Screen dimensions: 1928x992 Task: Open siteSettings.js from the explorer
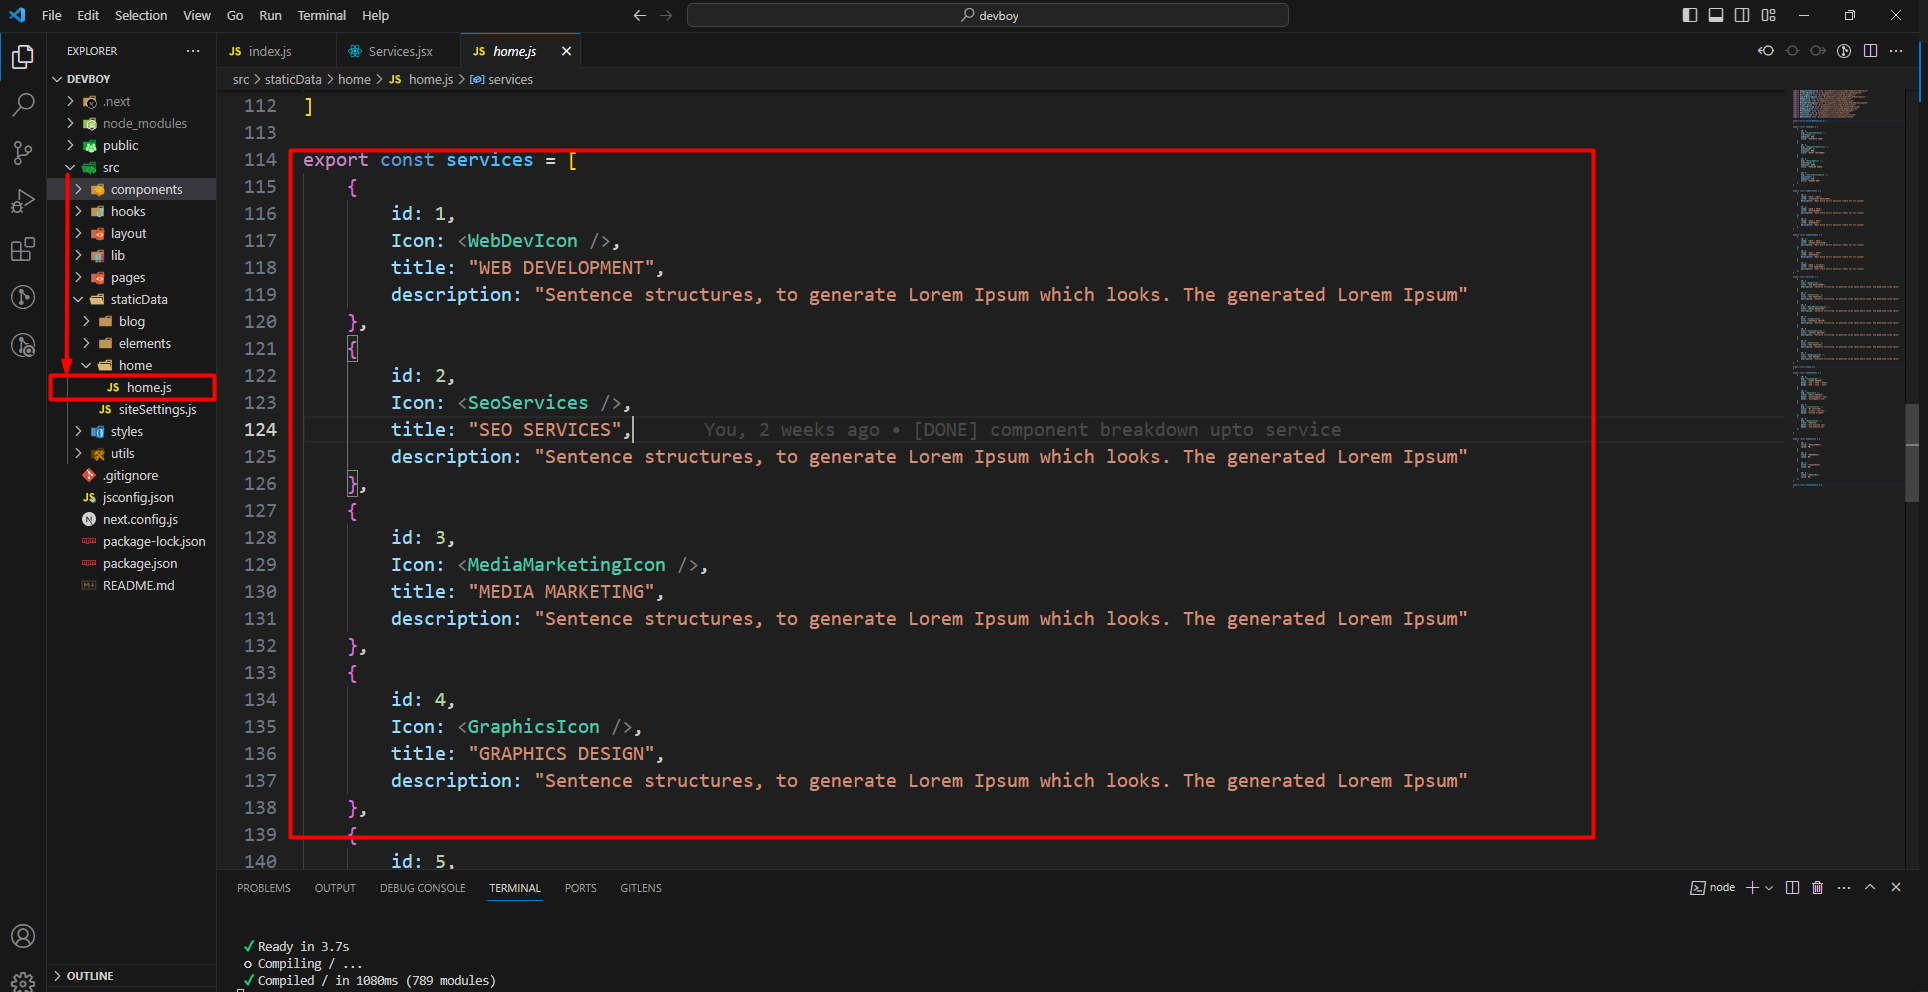tap(157, 409)
